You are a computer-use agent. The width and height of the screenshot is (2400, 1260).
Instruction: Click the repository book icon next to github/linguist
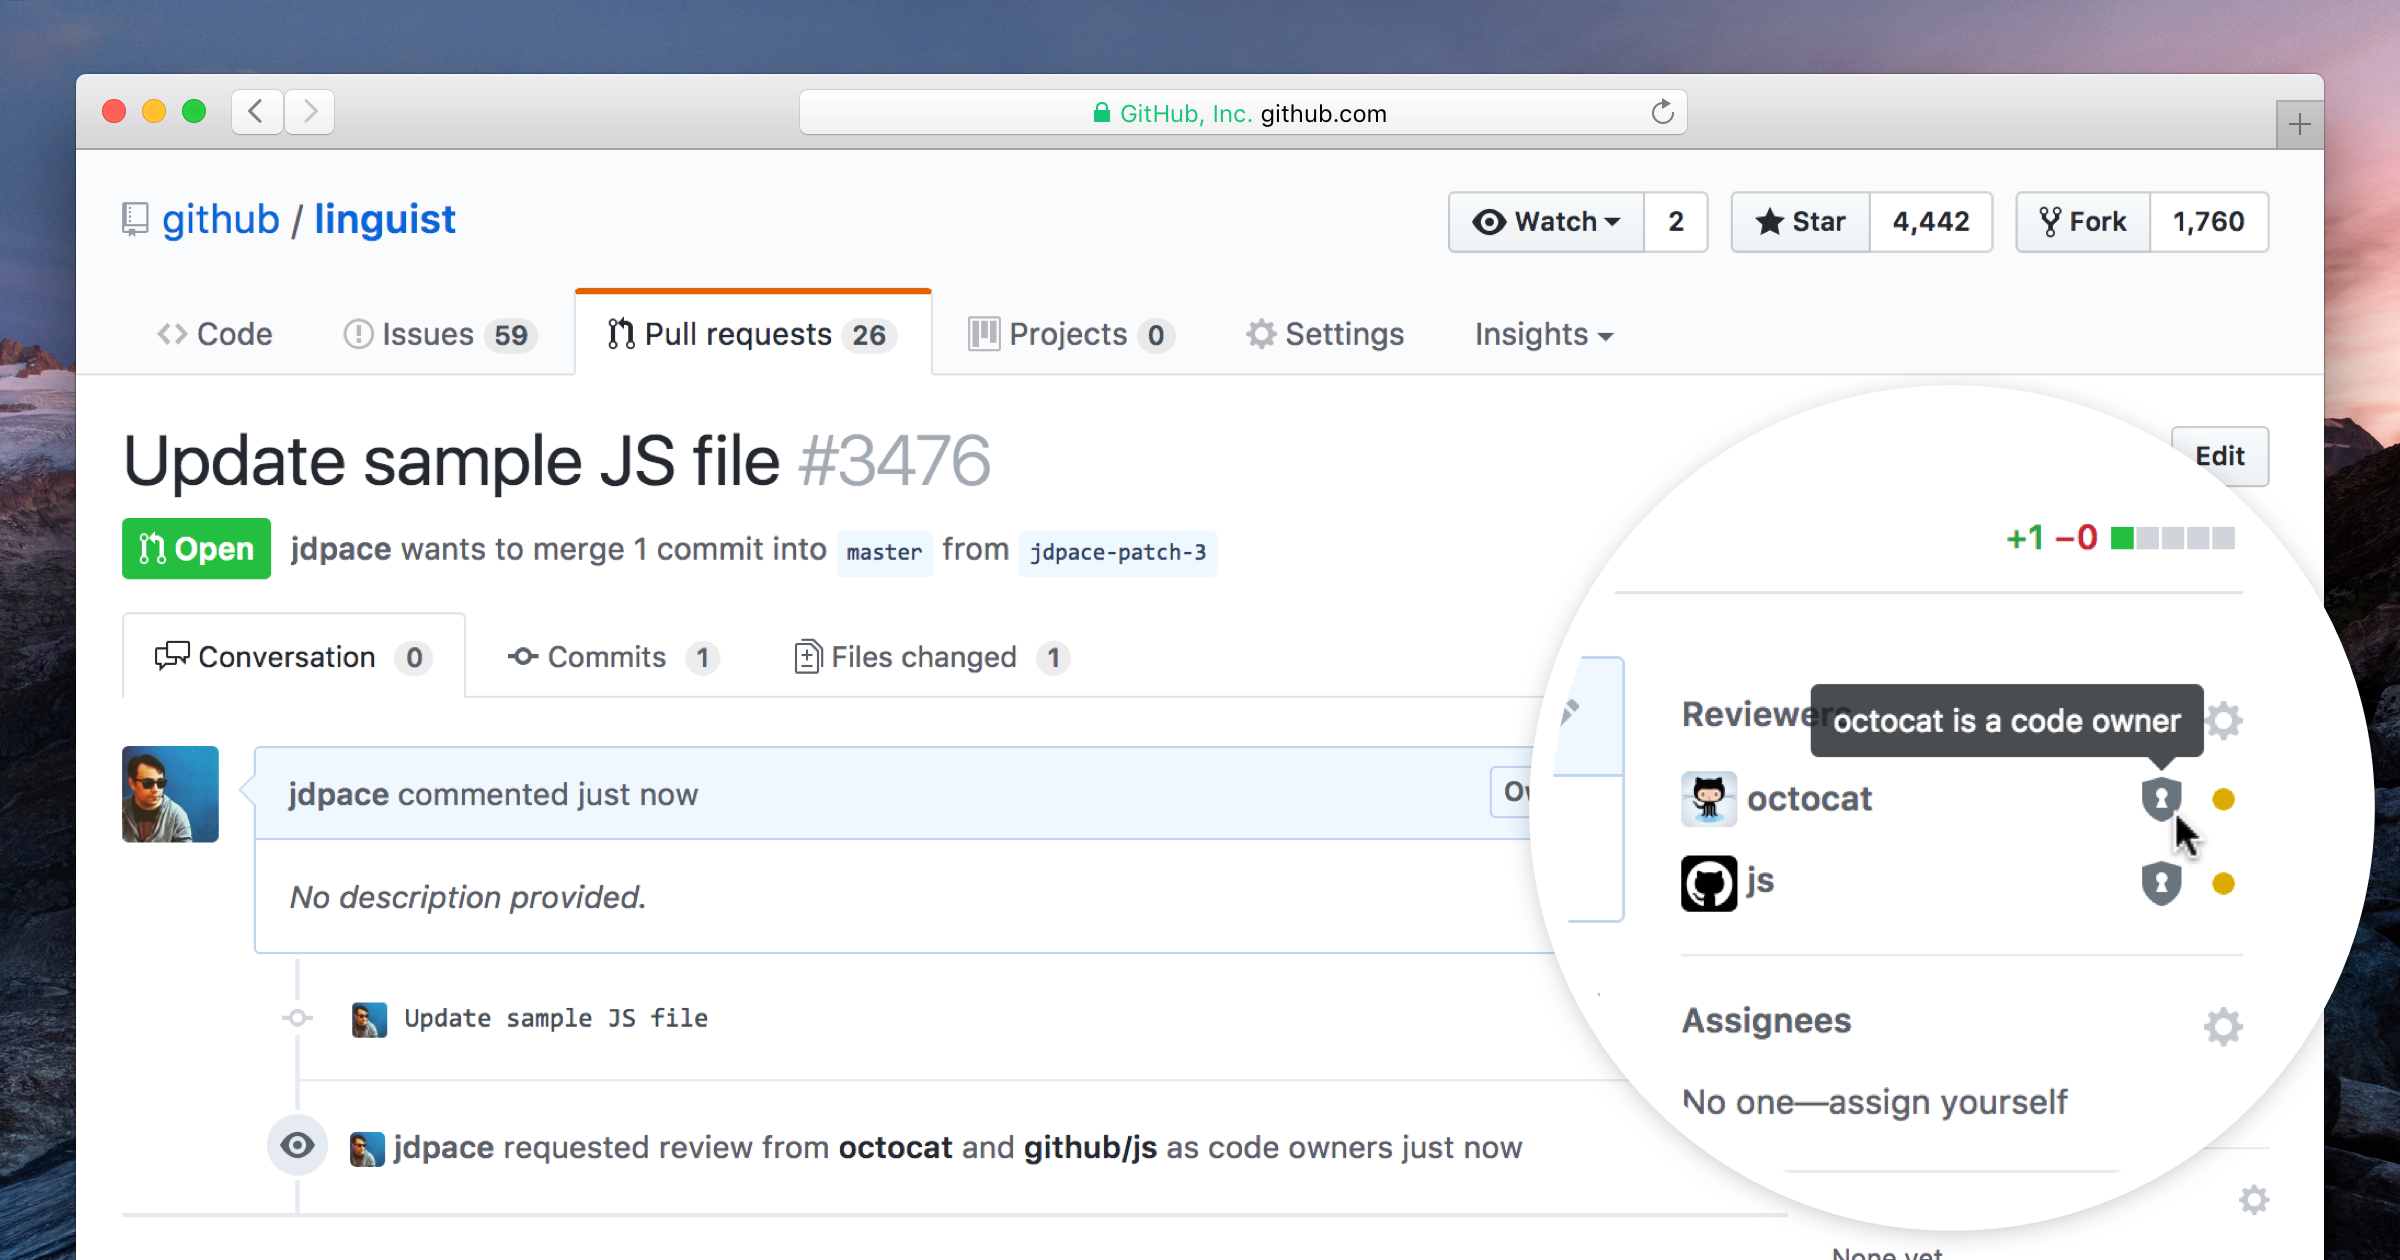(x=135, y=218)
